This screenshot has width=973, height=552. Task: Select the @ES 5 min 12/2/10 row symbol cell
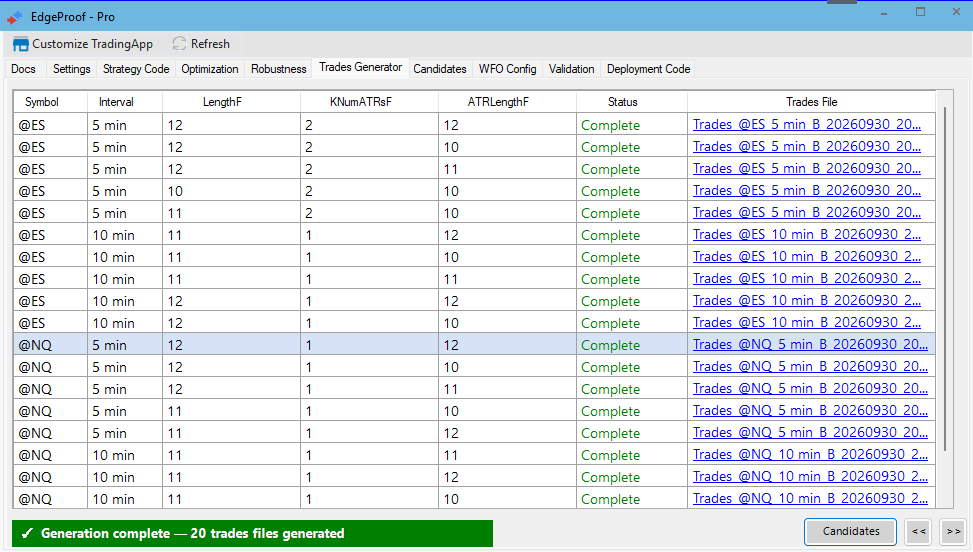(50, 147)
